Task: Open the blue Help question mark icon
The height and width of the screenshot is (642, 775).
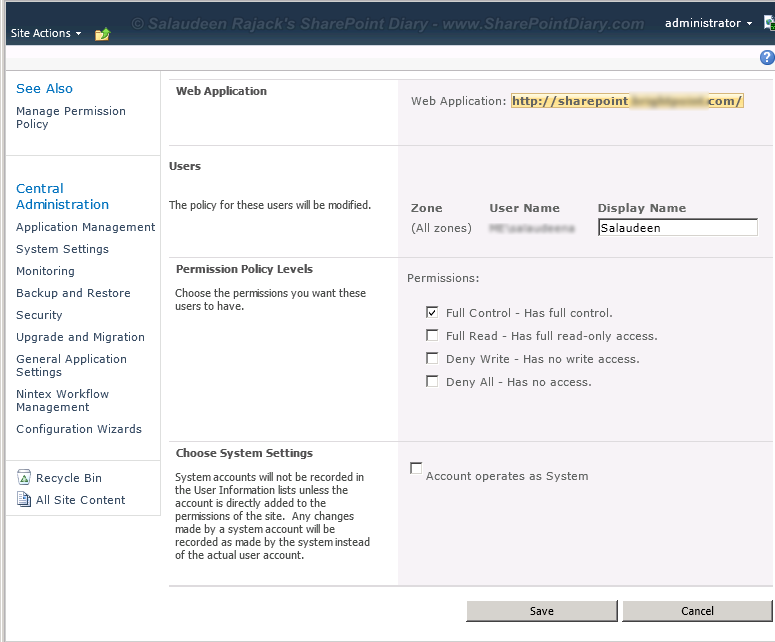Action: click(767, 58)
